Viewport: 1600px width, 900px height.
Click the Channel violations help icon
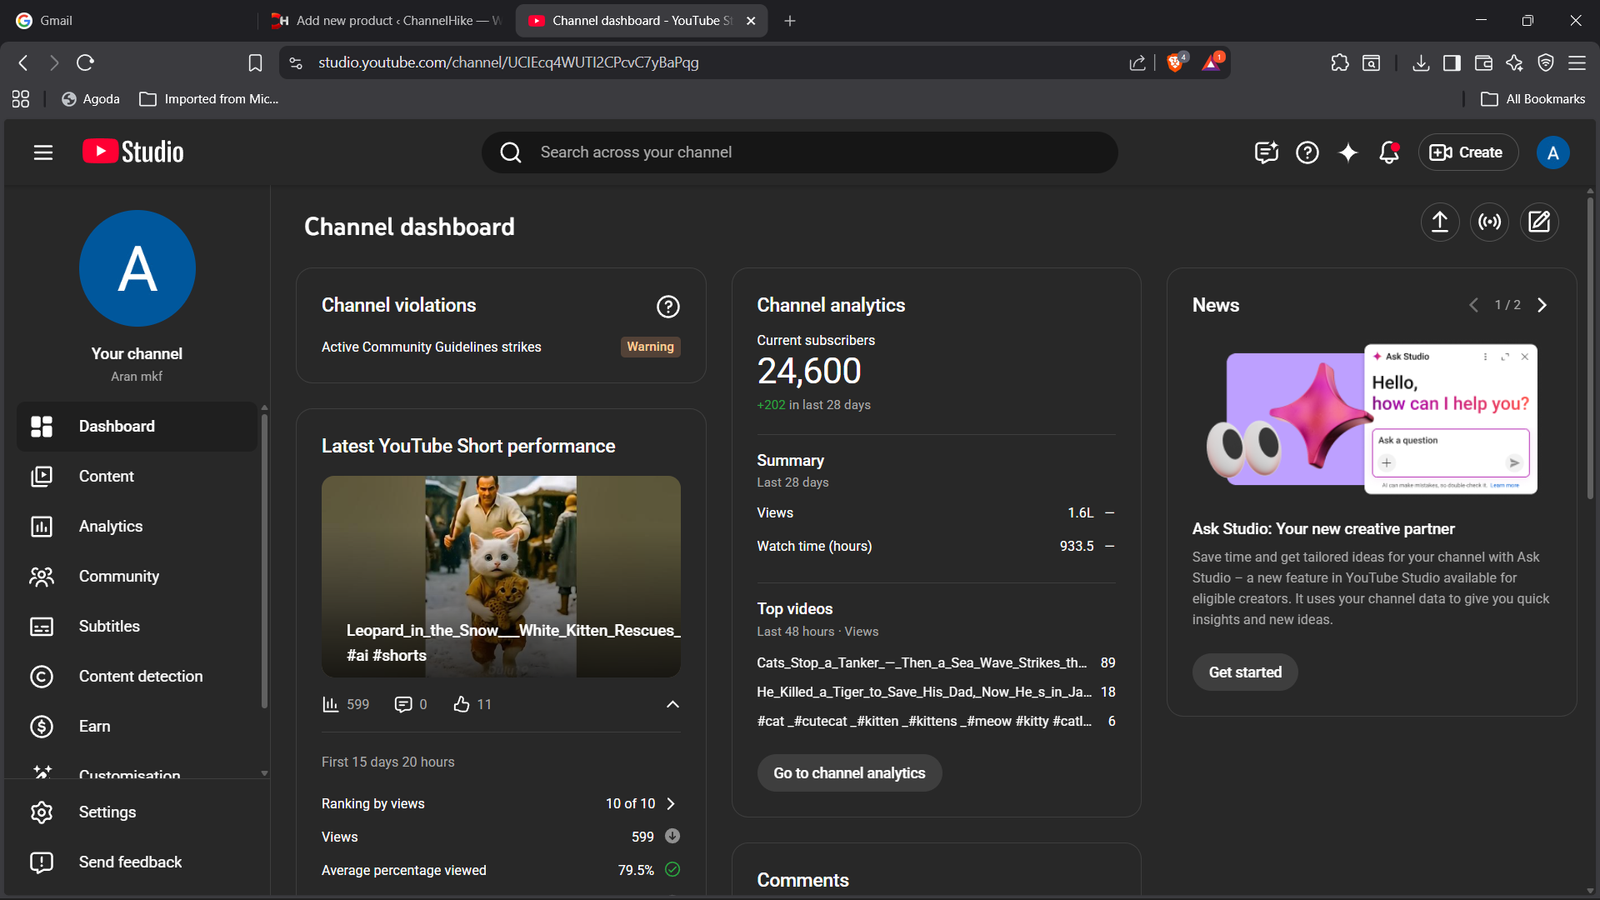[x=668, y=307]
